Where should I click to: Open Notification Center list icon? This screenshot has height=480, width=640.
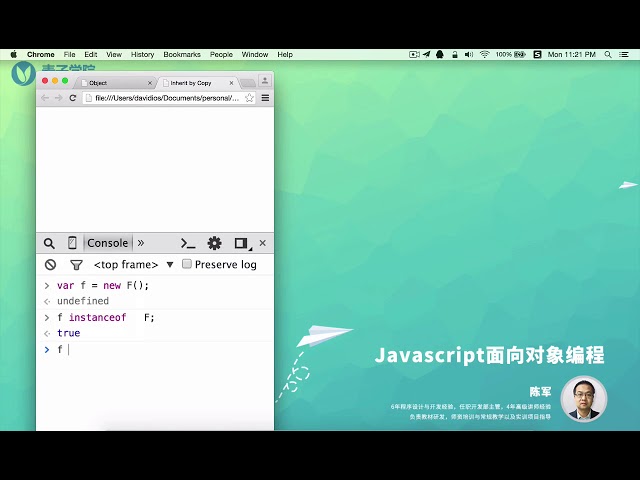[x=624, y=54]
